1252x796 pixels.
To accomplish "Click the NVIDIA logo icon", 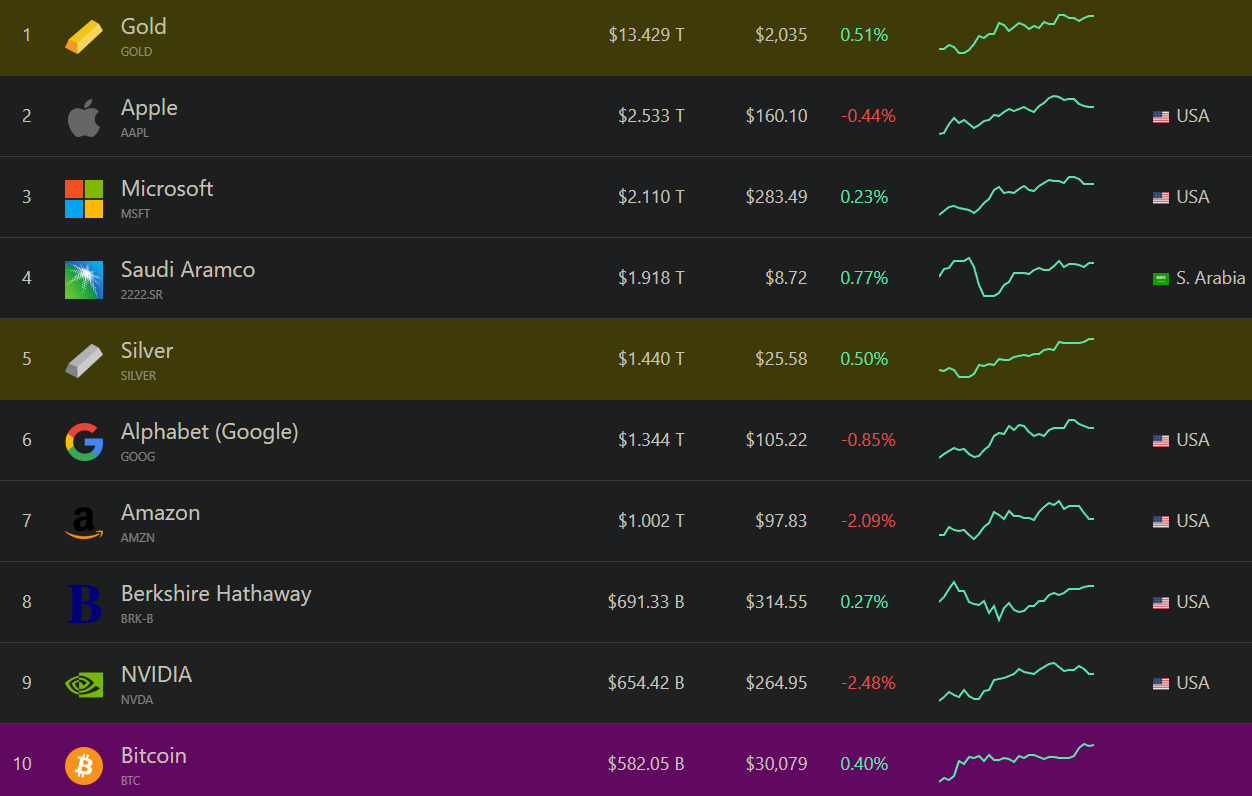I will click(x=84, y=684).
